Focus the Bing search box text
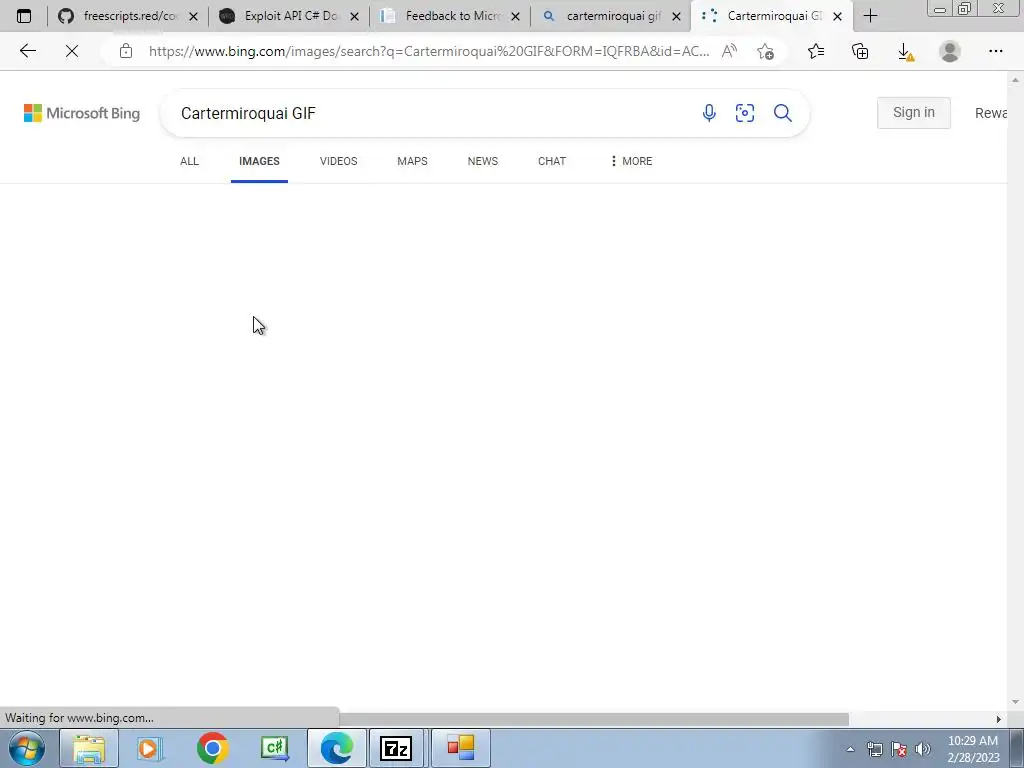Screen dimensions: 1024x768 pos(431,113)
